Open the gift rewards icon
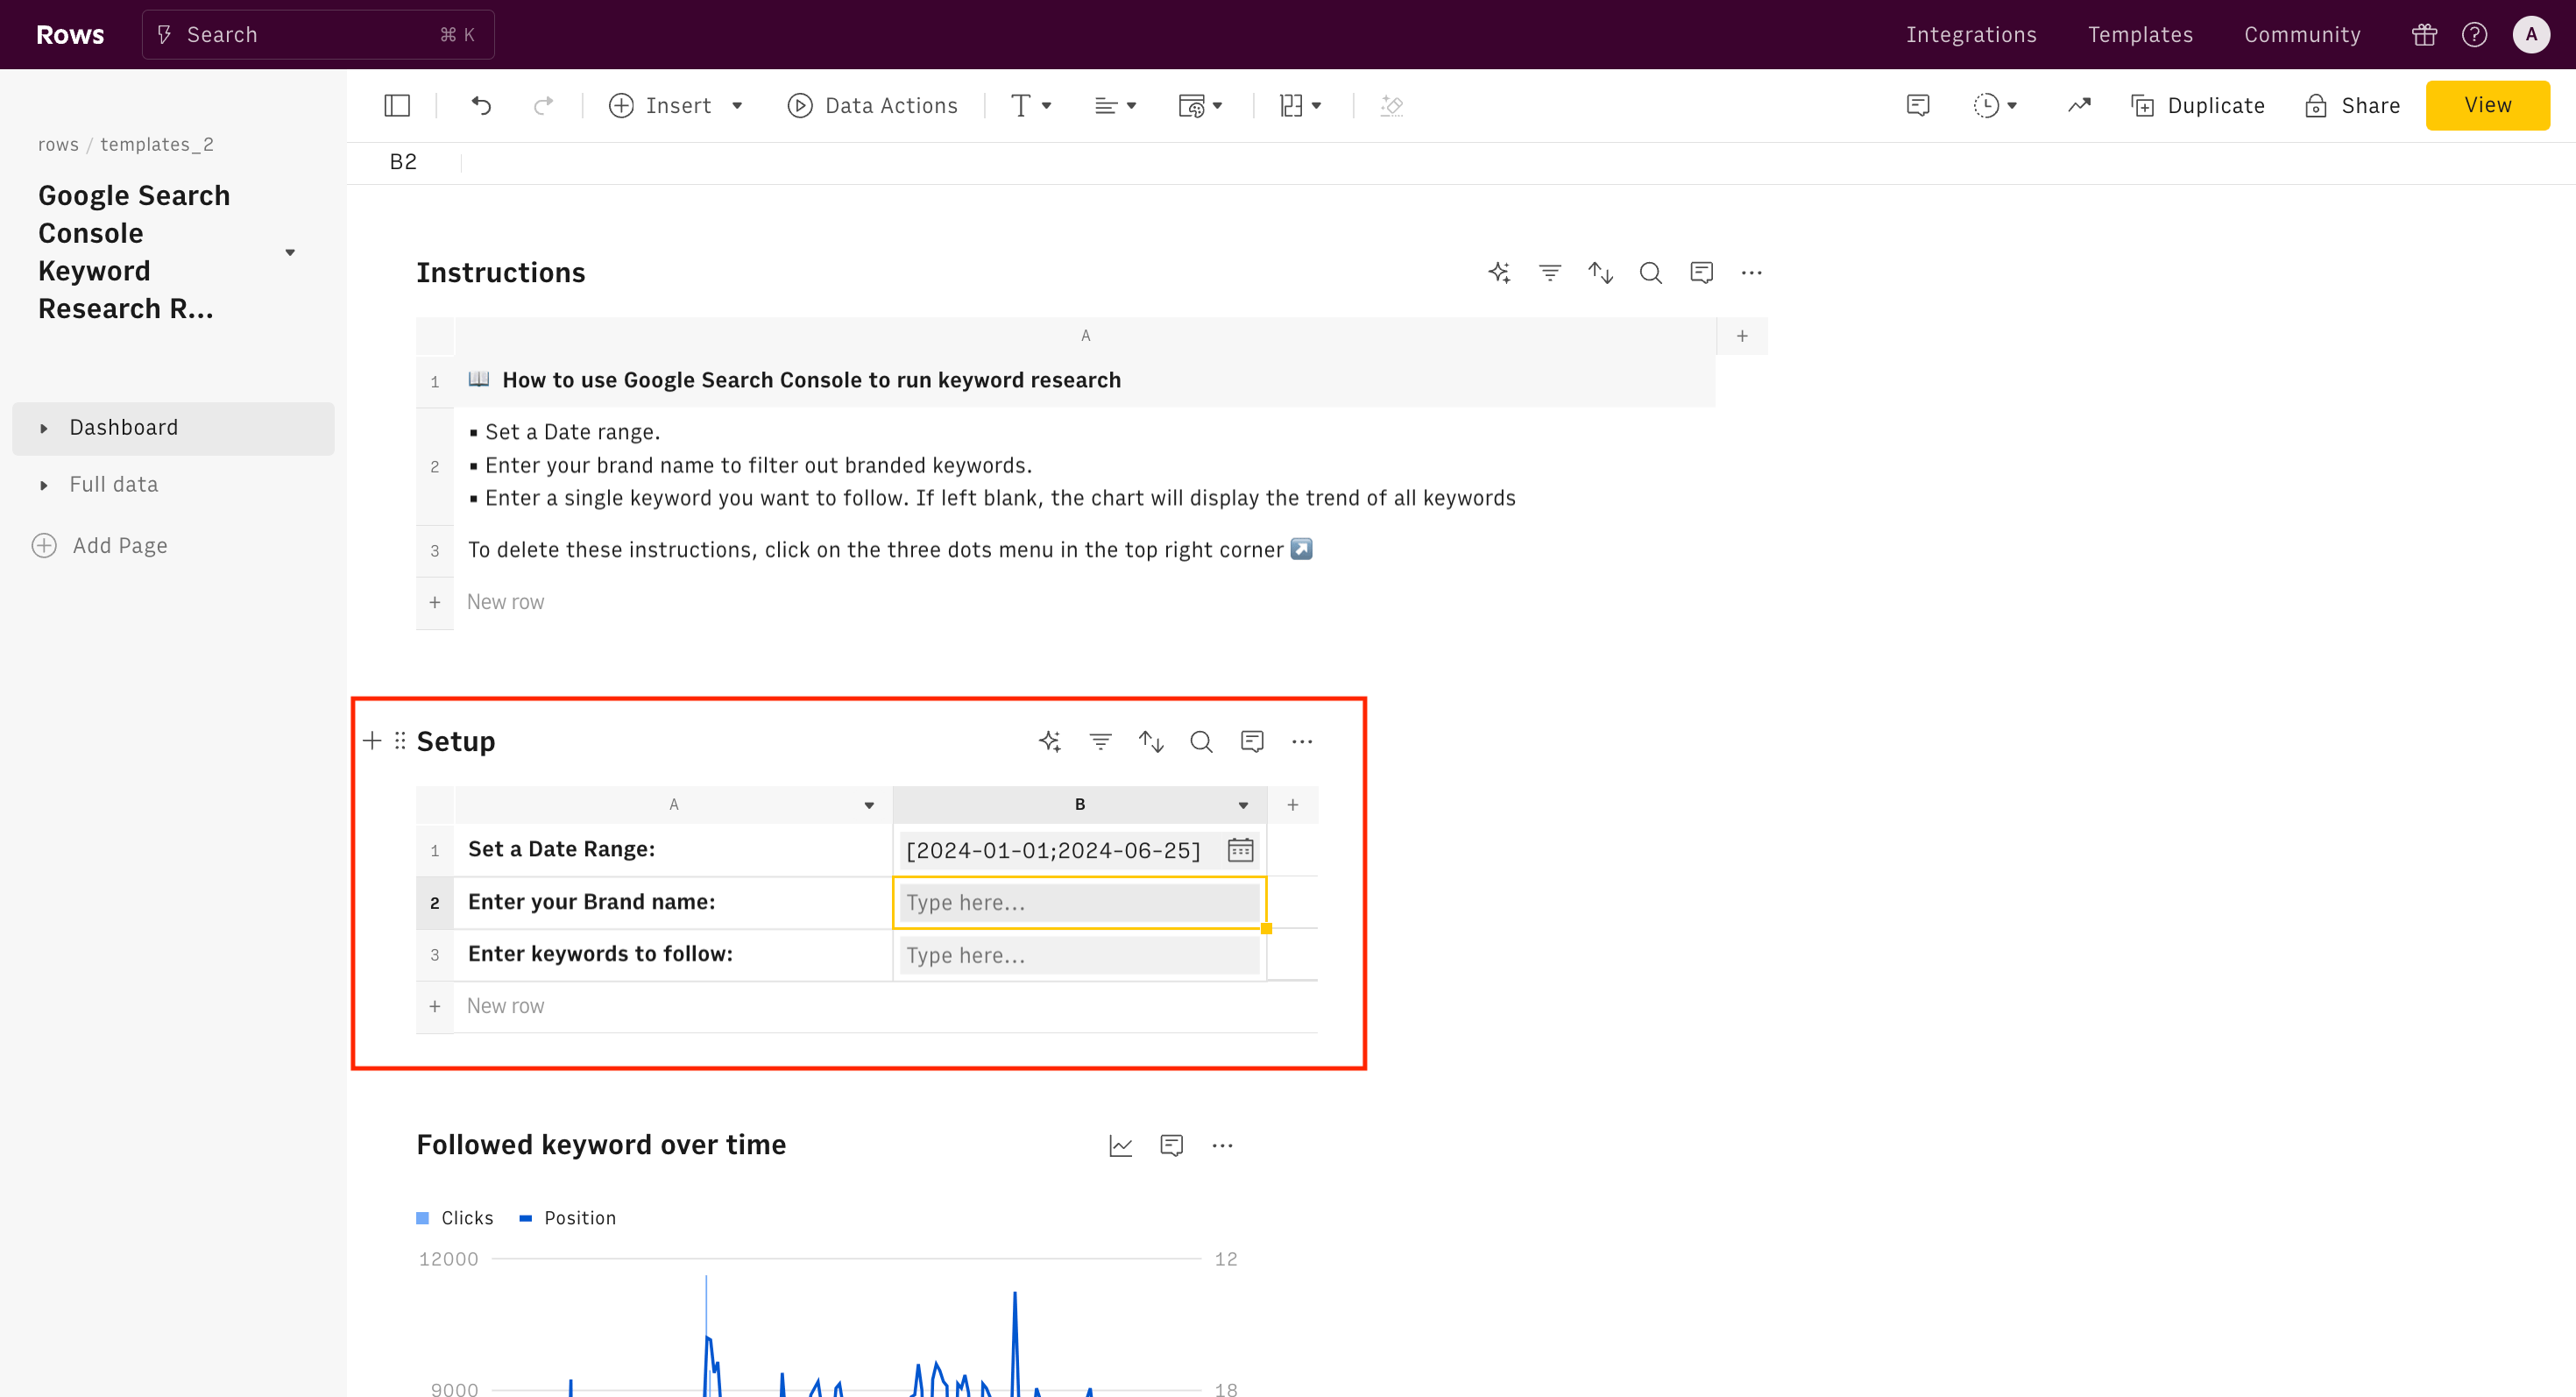Screen dimensions: 2576x1397 pos(2424,35)
